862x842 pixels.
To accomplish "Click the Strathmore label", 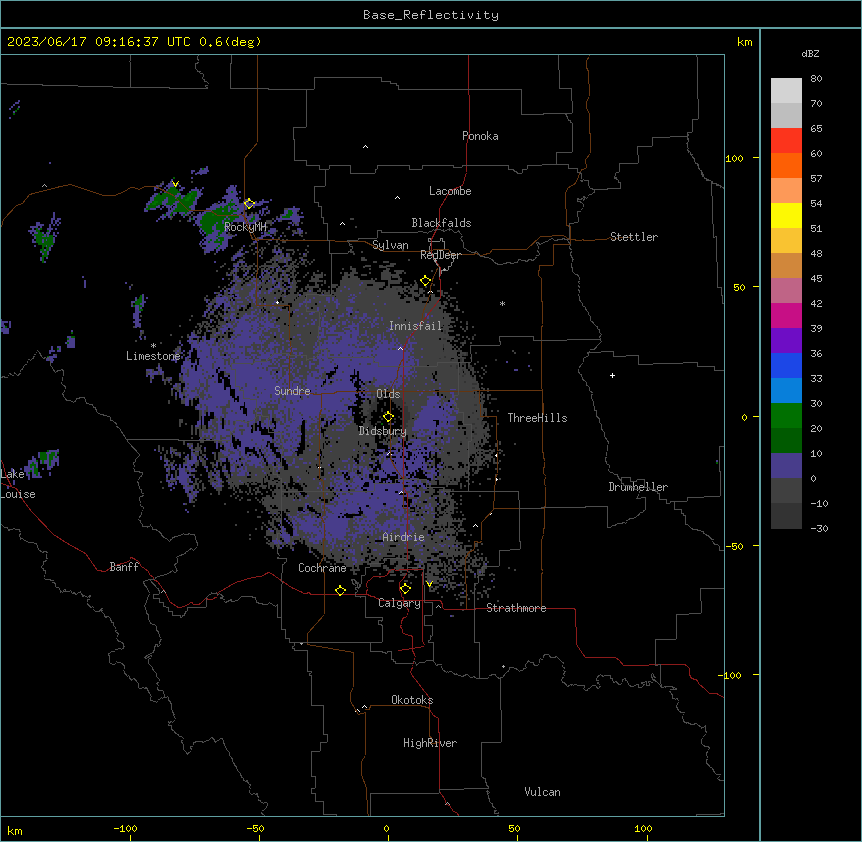I will pos(516,608).
